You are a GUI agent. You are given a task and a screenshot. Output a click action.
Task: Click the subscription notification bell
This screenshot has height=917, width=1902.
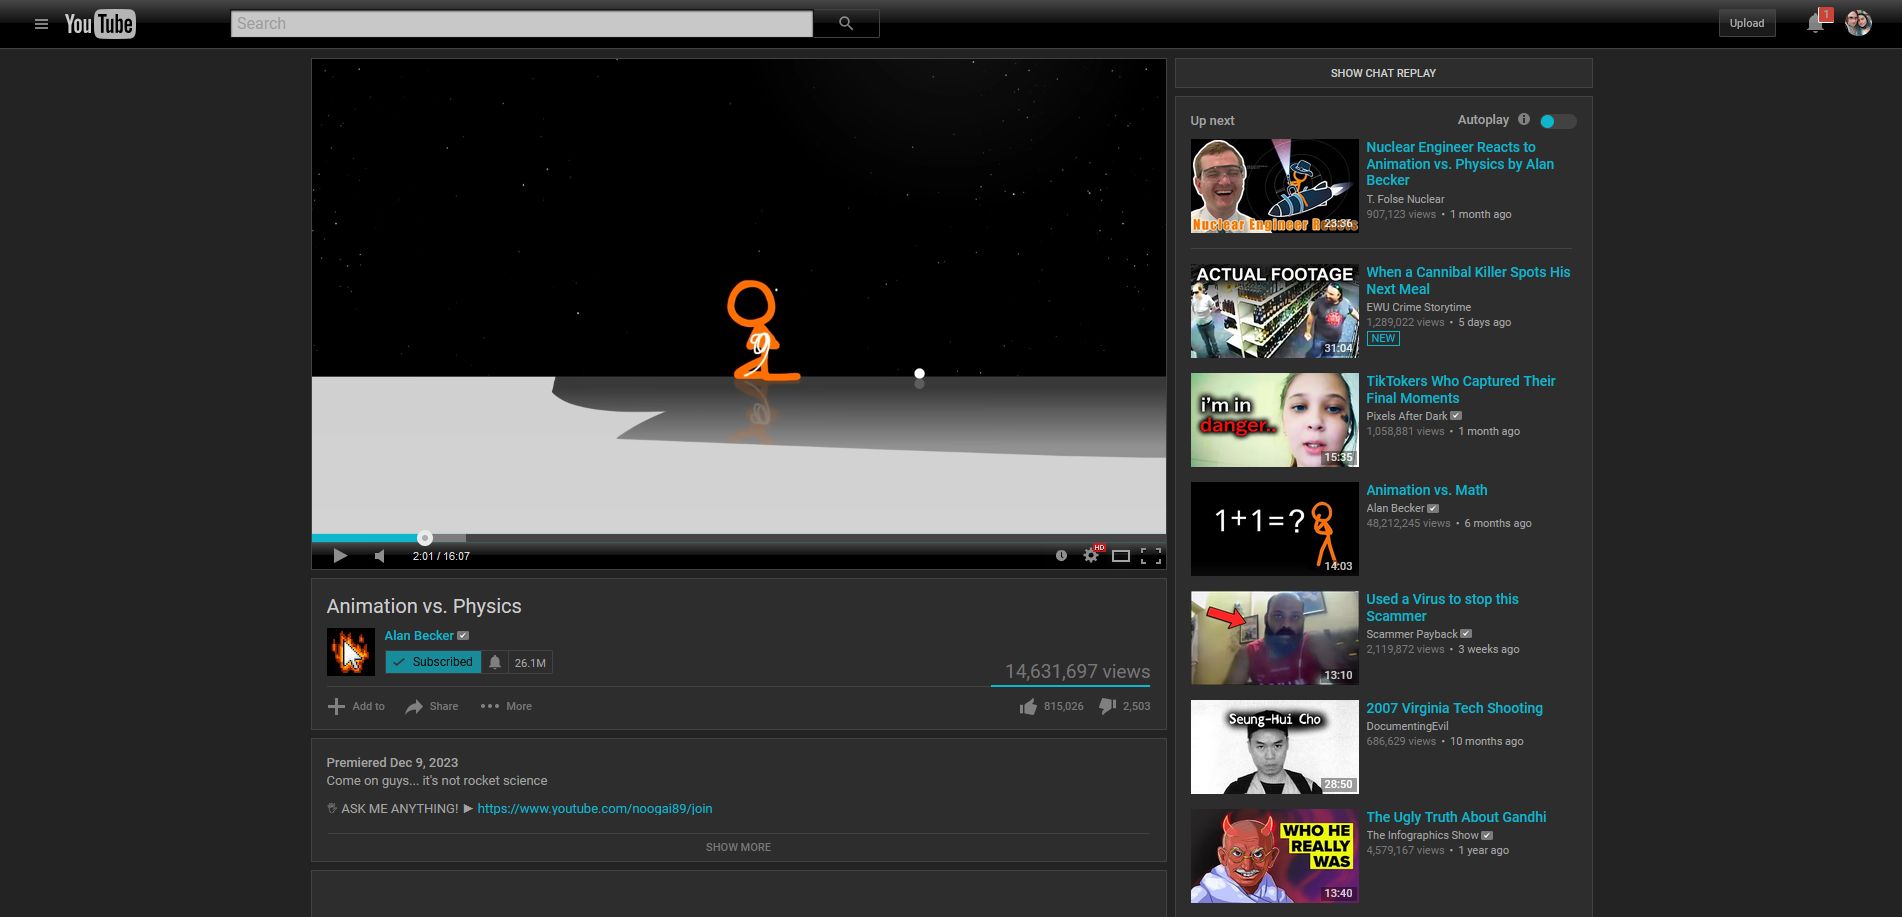495,662
